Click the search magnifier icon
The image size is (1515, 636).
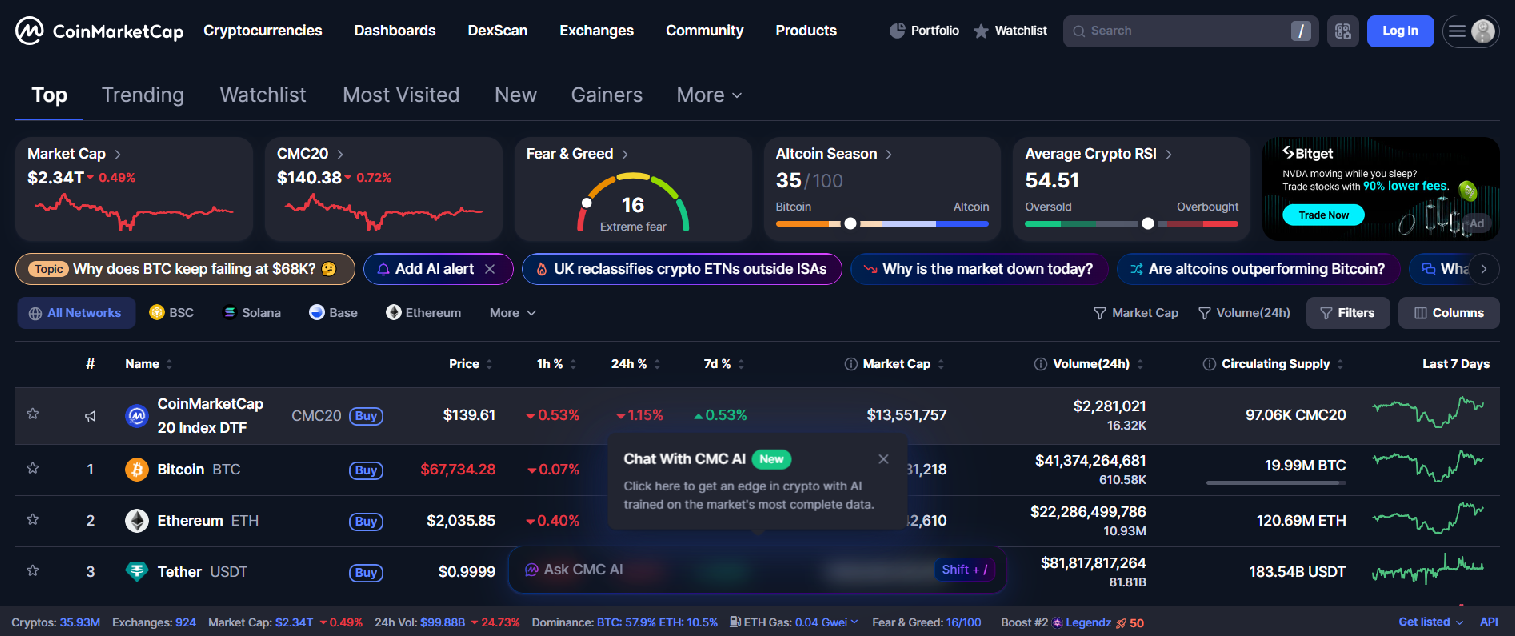click(x=1079, y=31)
